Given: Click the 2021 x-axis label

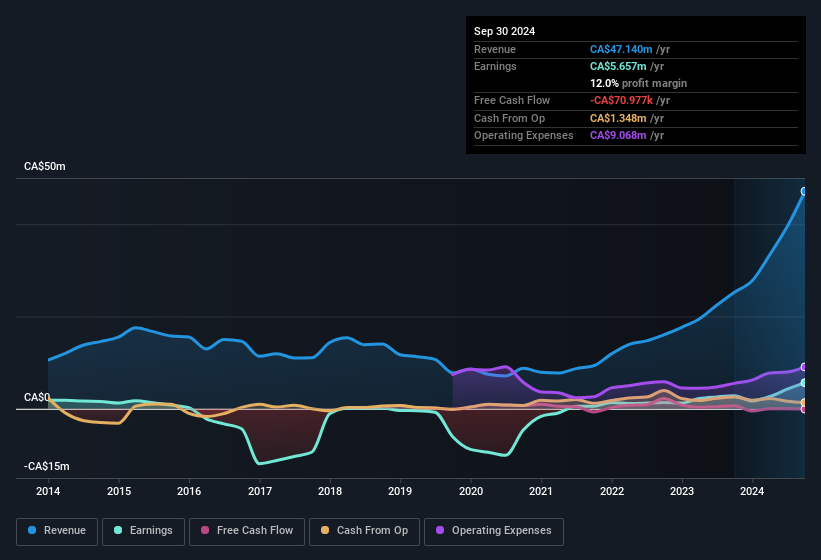Looking at the screenshot, I should click(541, 491).
